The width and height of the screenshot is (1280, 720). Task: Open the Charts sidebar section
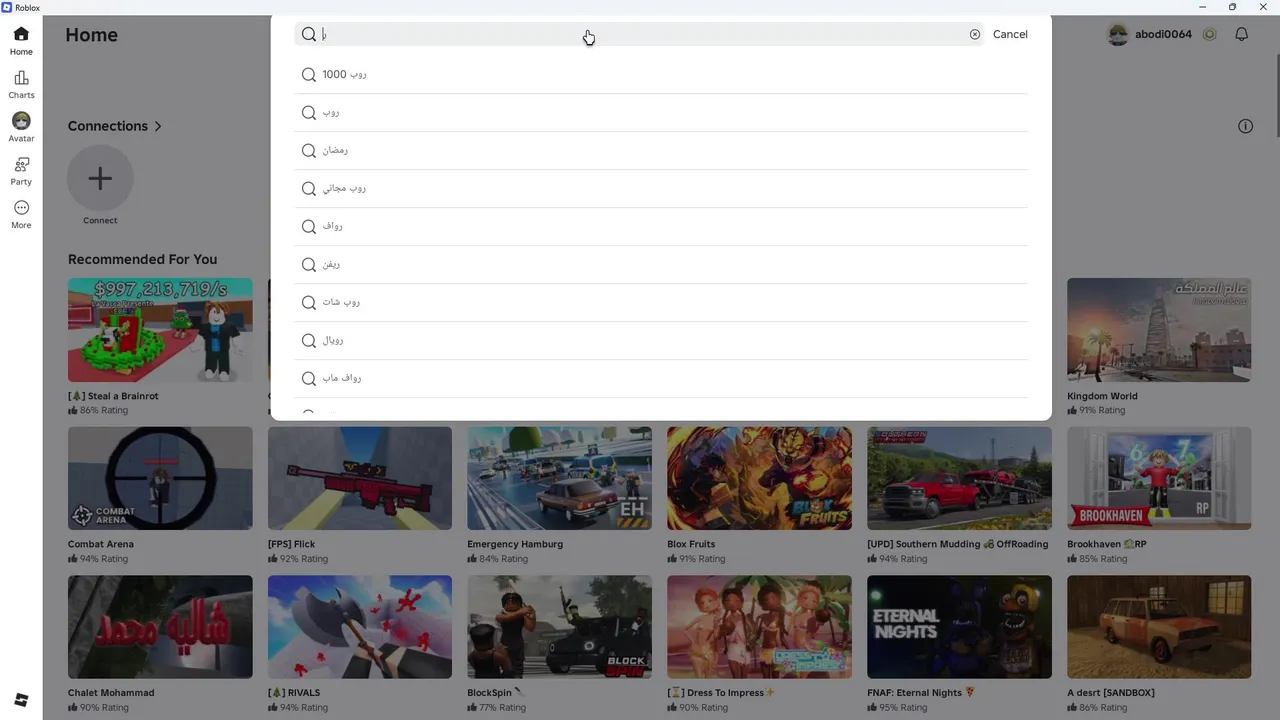(x=21, y=84)
